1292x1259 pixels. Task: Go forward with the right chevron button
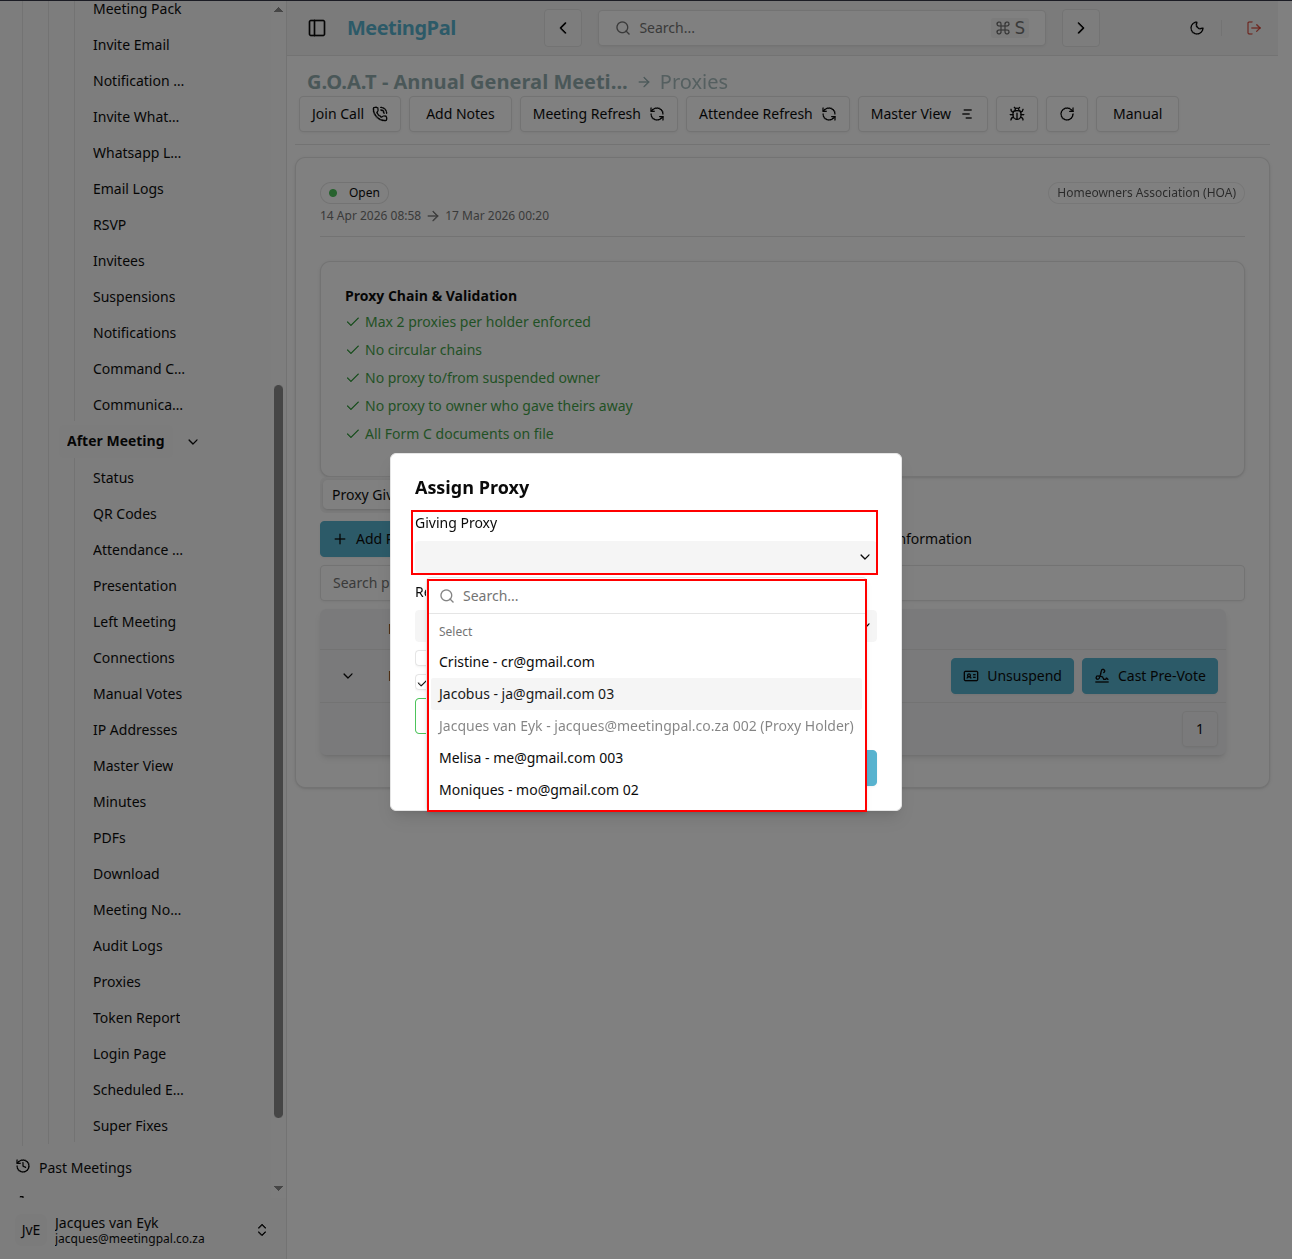pyautogui.click(x=1081, y=28)
